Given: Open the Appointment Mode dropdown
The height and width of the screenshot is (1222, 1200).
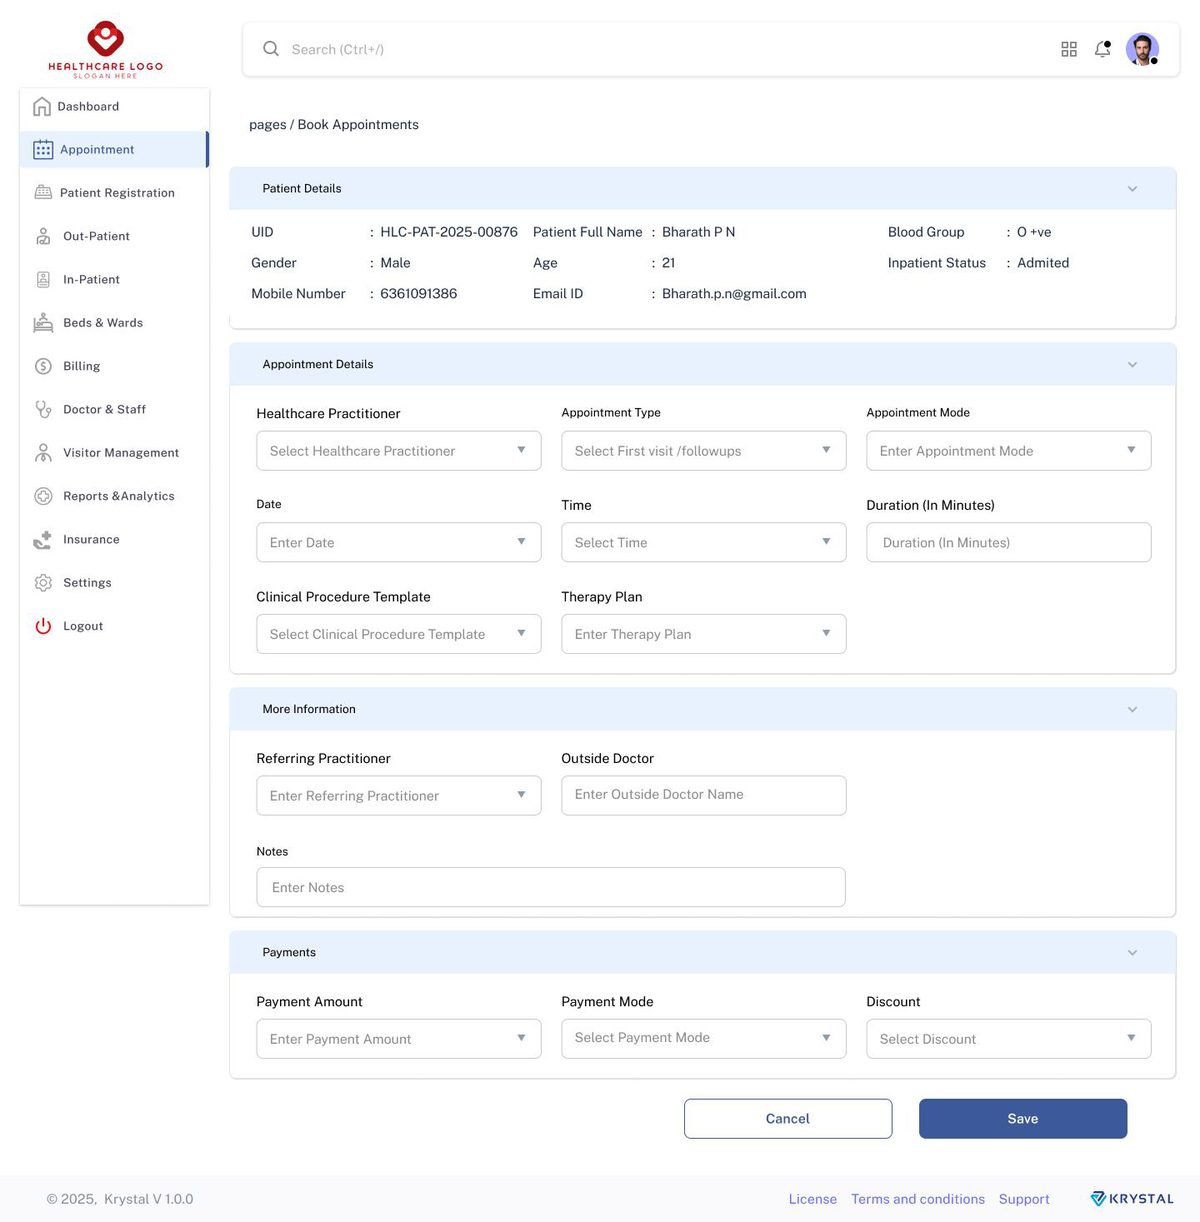Looking at the screenshot, I should 1009,451.
